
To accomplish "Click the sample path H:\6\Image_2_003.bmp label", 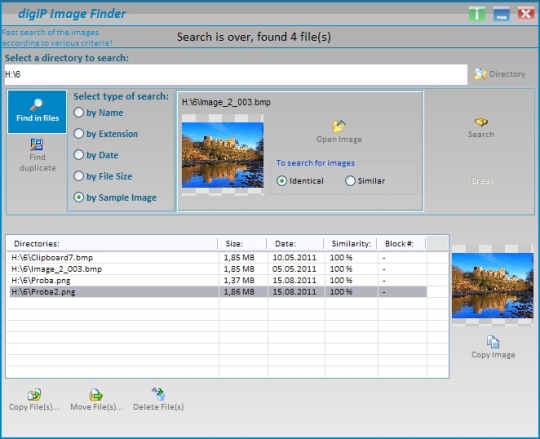I will point(226,102).
